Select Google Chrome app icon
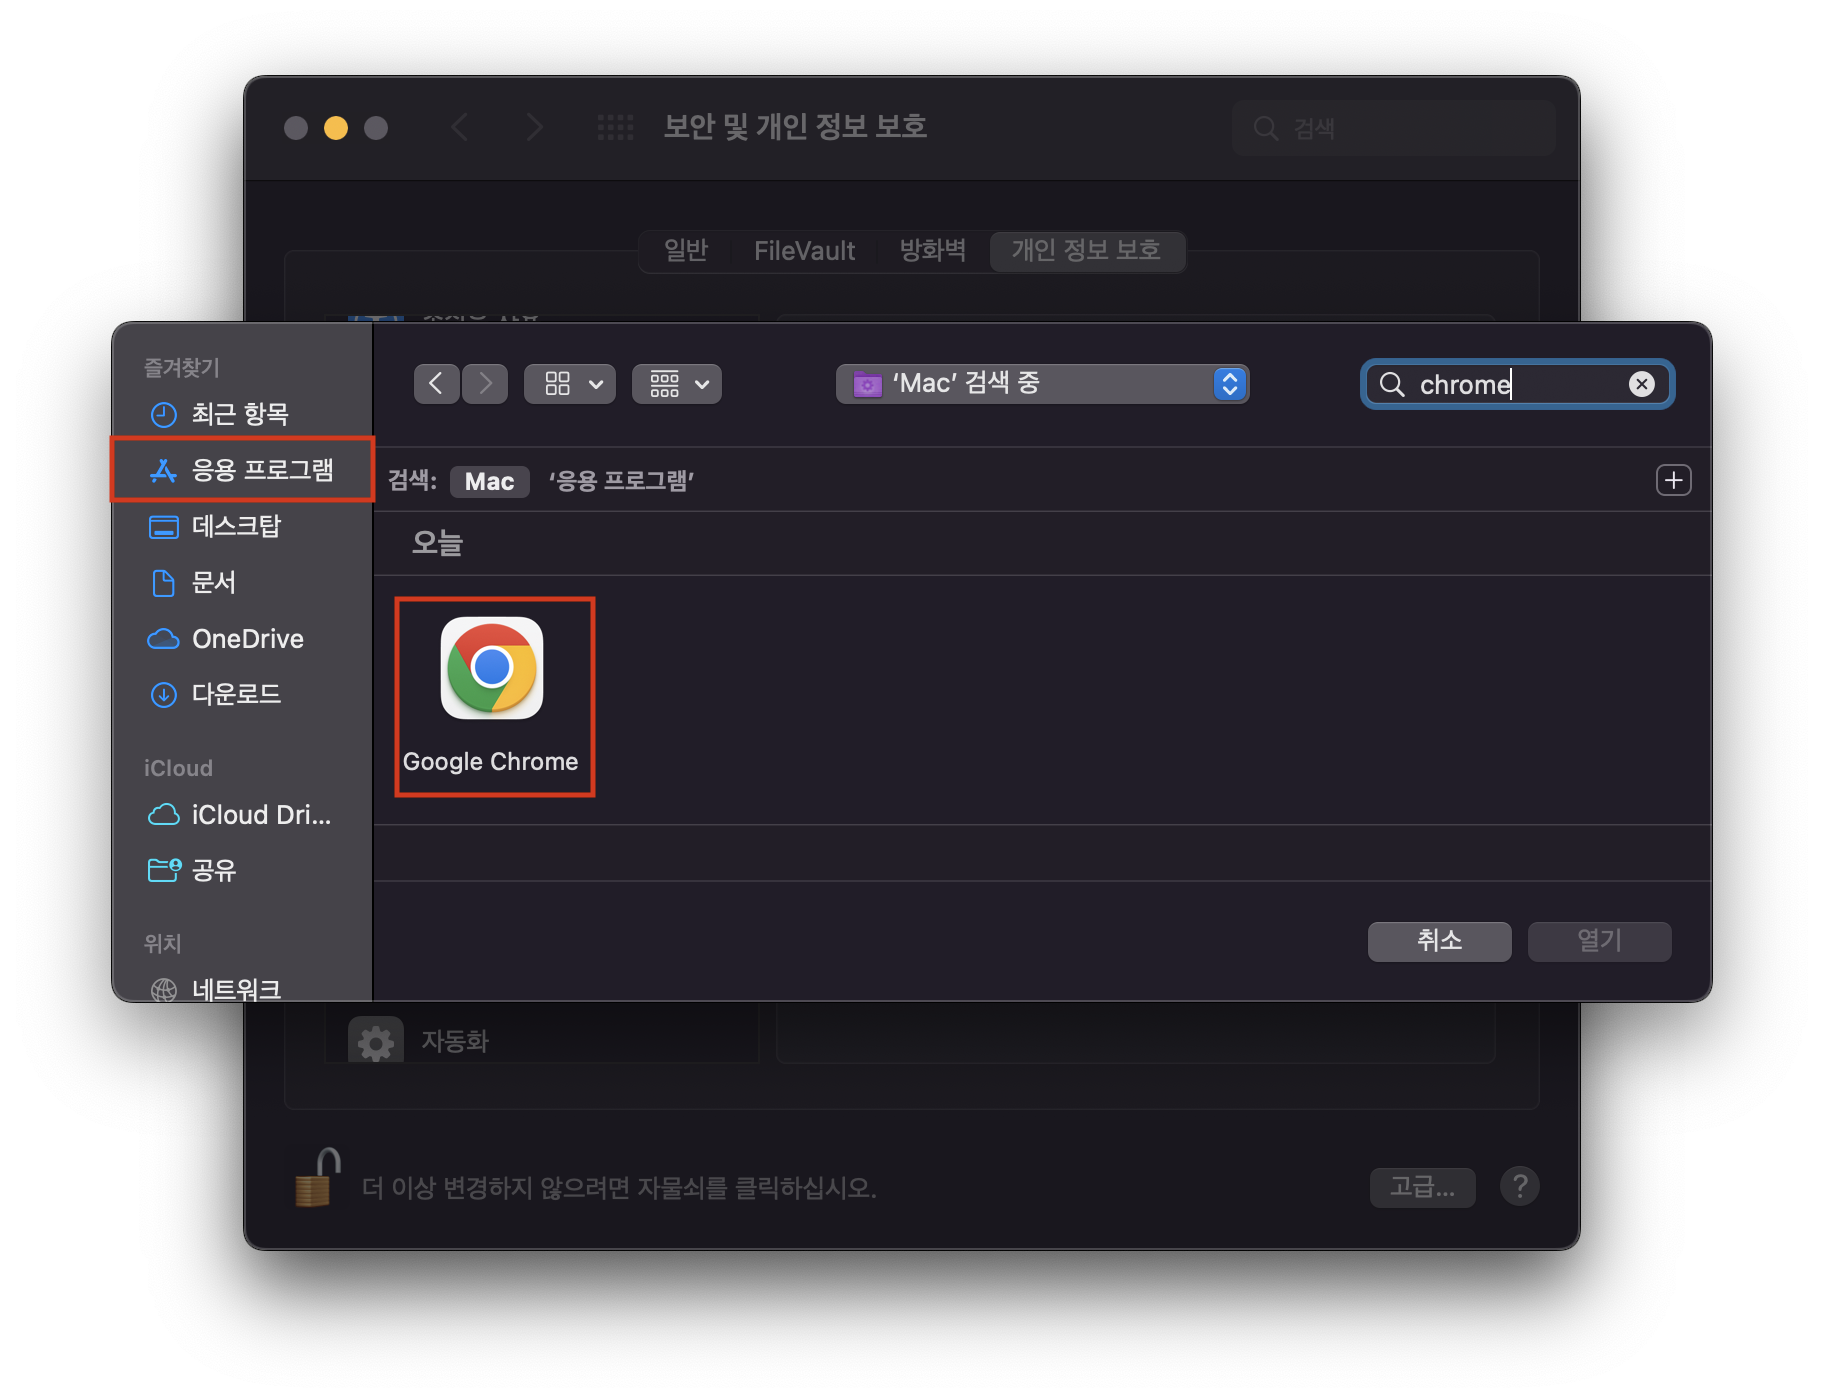Image resolution: width=1824 pixels, height=1398 pixels. (492, 668)
